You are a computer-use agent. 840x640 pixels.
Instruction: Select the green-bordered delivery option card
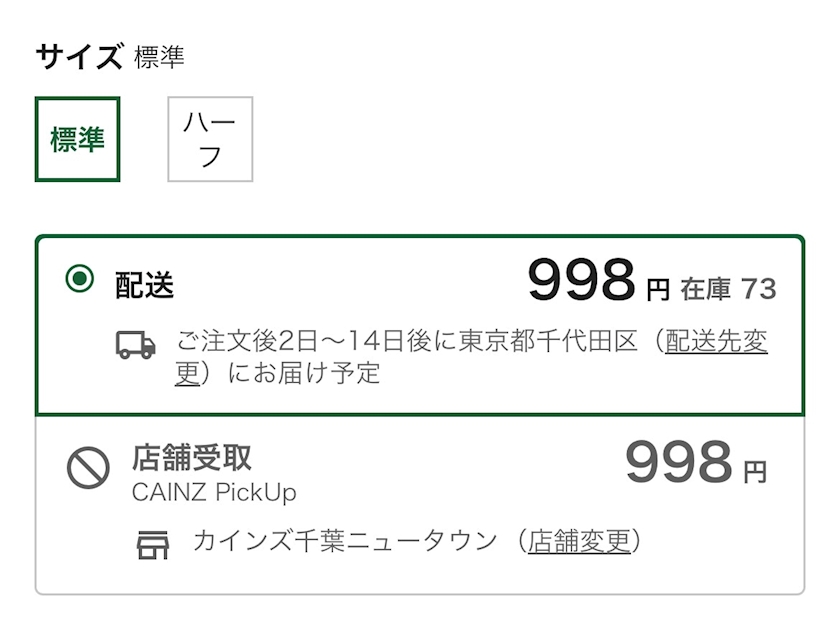420,325
